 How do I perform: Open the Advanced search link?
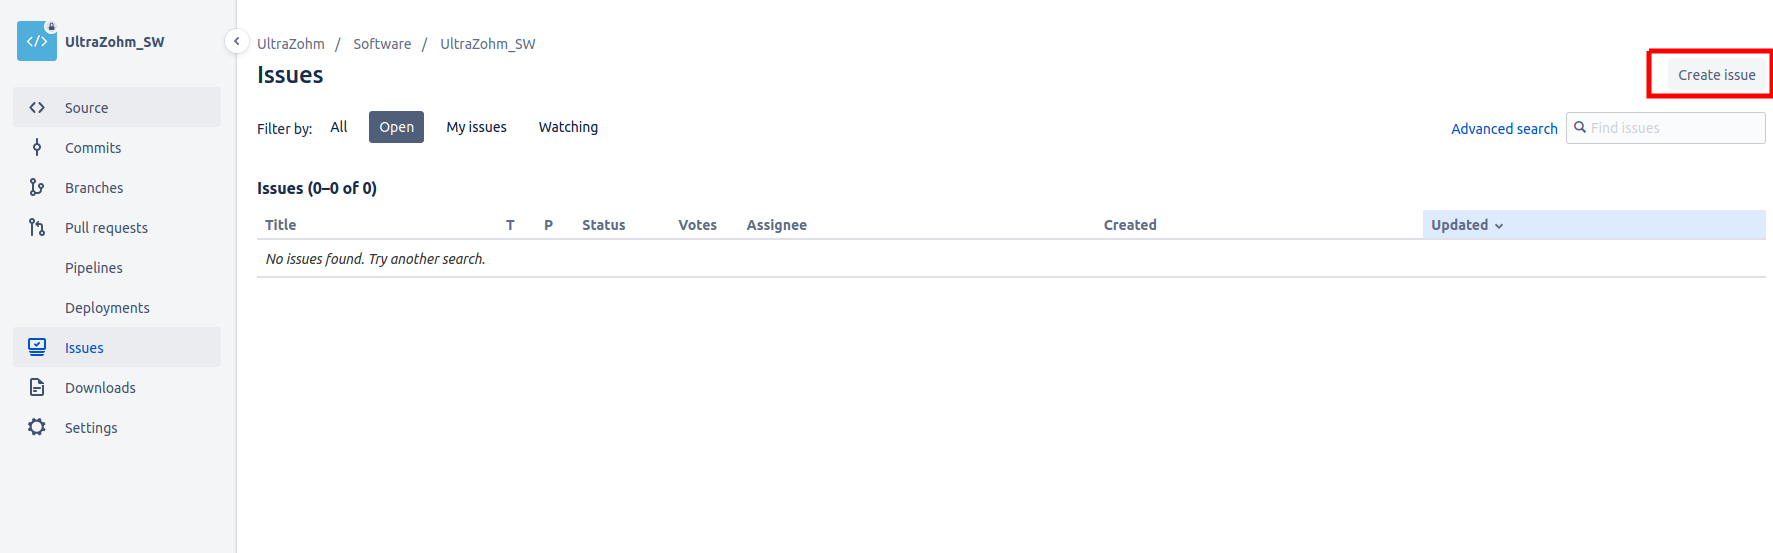[1504, 129]
